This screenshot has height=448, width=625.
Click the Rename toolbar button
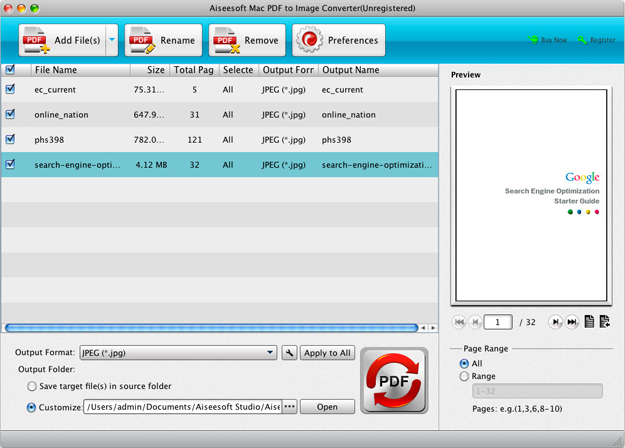point(163,41)
